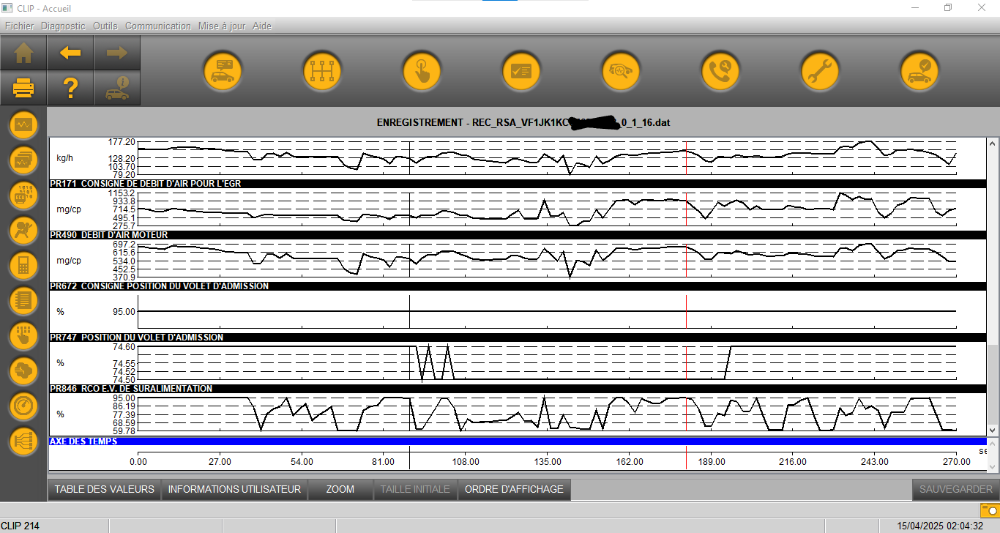Click the vertical scrollbar beside the graphs
The height and width of the screenshot is (533, 1000).
tap(992, 360)
